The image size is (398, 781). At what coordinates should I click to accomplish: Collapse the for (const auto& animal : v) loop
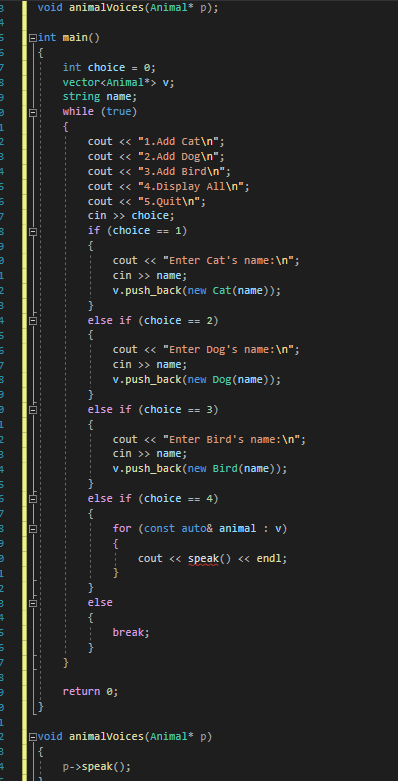(33, 529)
